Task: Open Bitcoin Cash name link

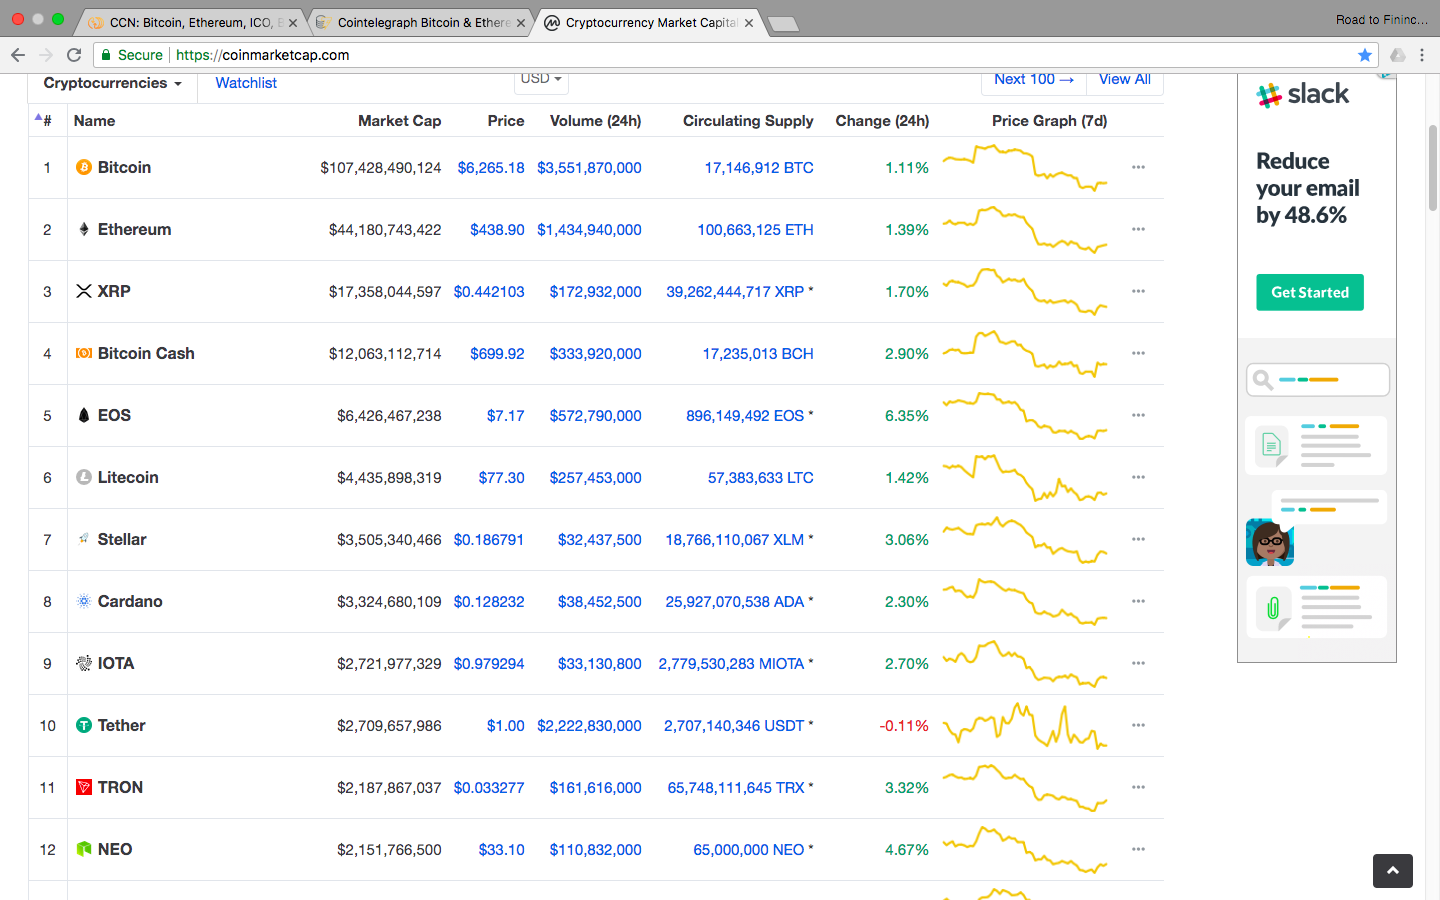Action: tap(146, 353)
